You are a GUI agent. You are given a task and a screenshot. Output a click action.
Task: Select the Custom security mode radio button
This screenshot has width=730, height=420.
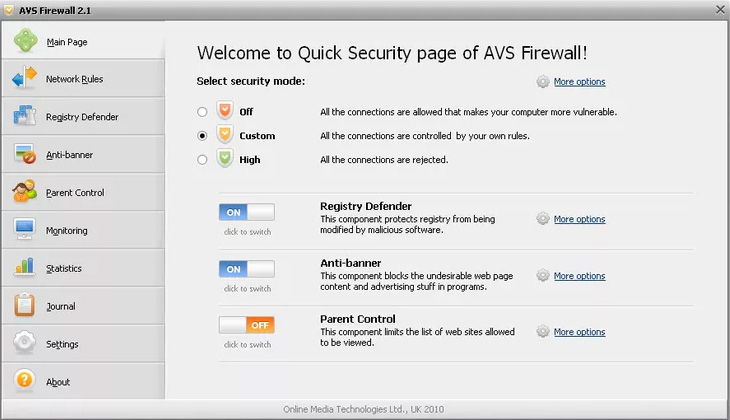(x=202, y=136)
